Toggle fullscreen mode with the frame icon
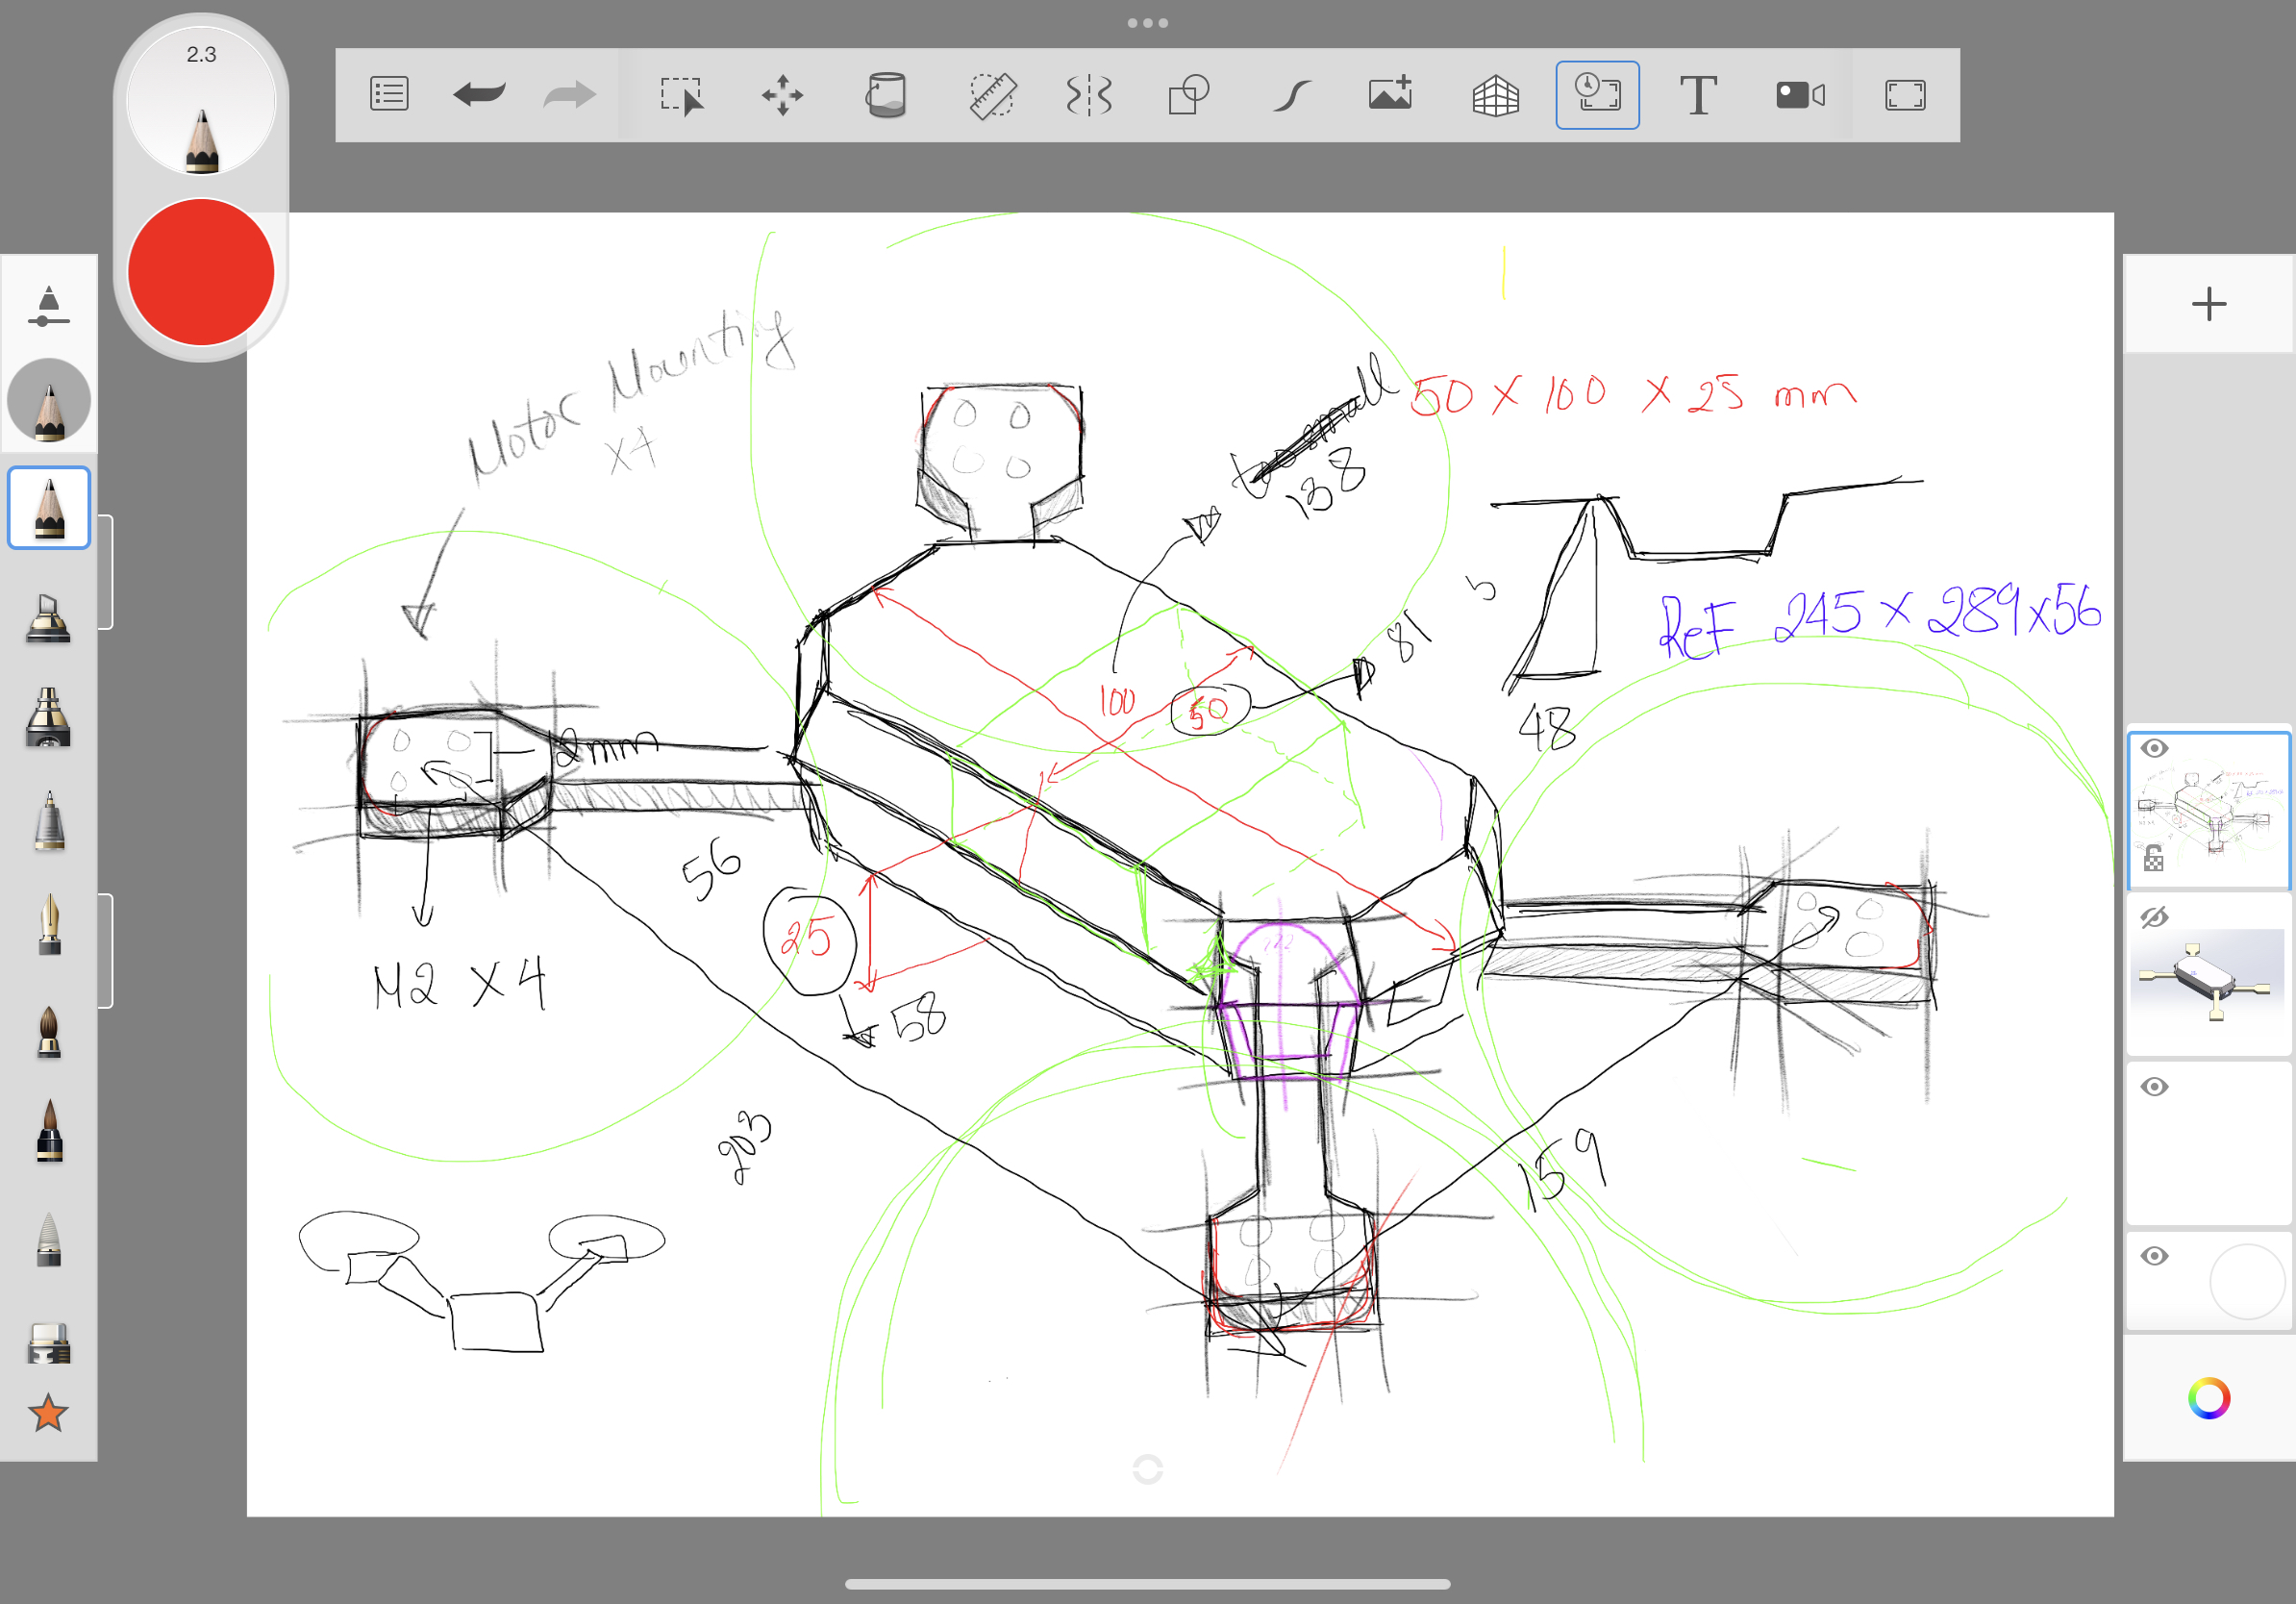2296x1604 pixels. tap(1905, 96)
